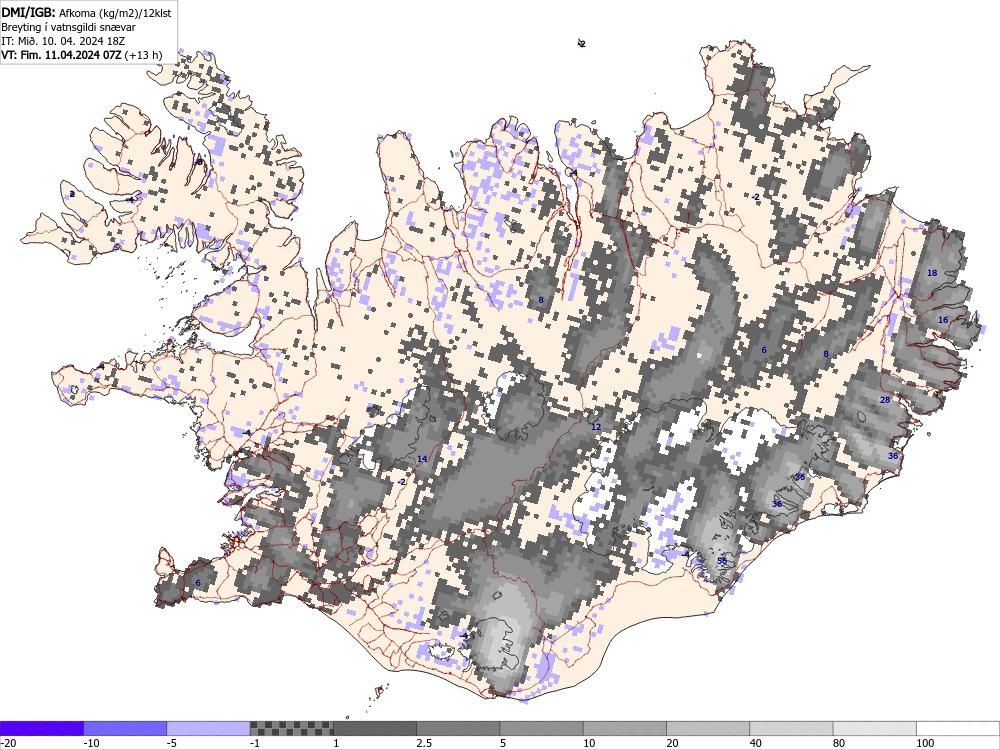Image resolution: width=1000 pixels, height=750 pixels.
Task: Choose the 10 to 20 legend swatch
Action: pos(625,728)
